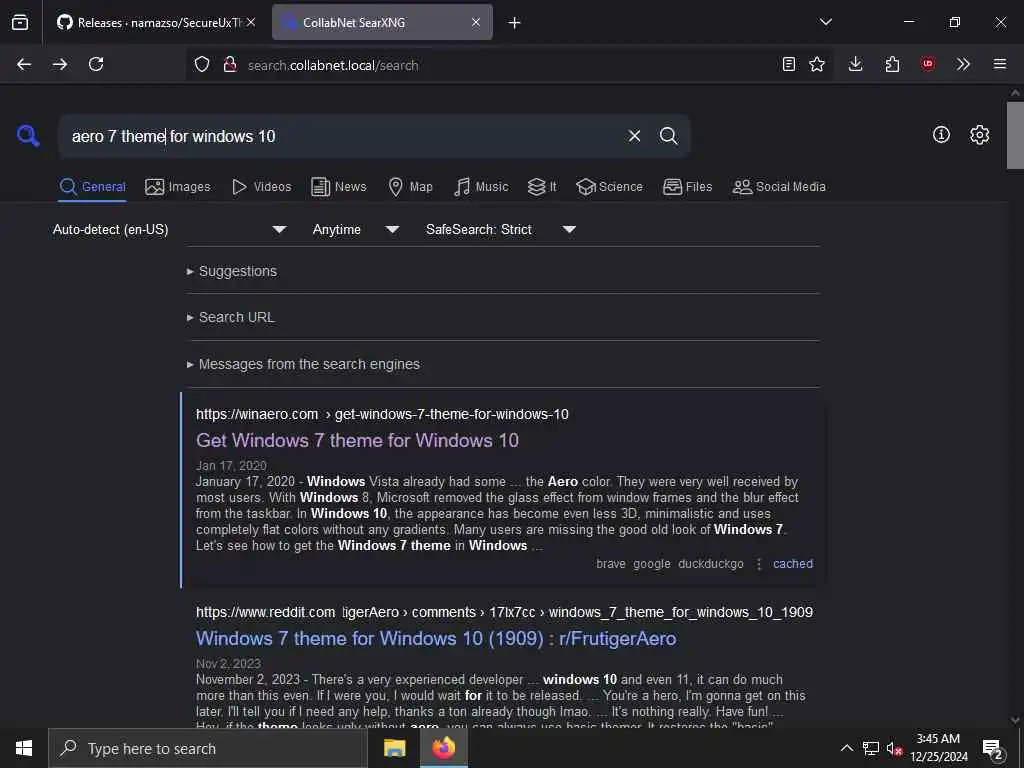The image size is (1024, 768).
Task: Open Get Windows 7 theme result
Action: coord(357,440)
